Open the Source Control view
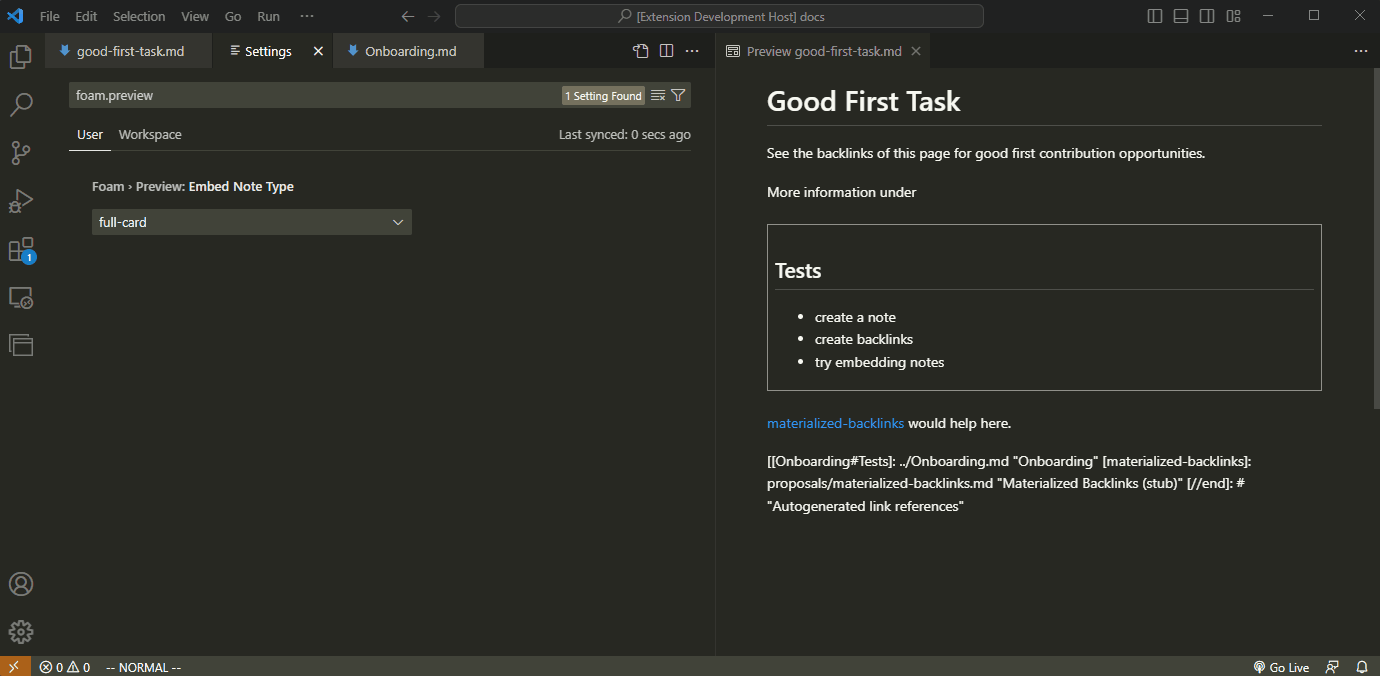This screenshot has height=676, width=1380. pyautogui.click(x=20, y=152)
